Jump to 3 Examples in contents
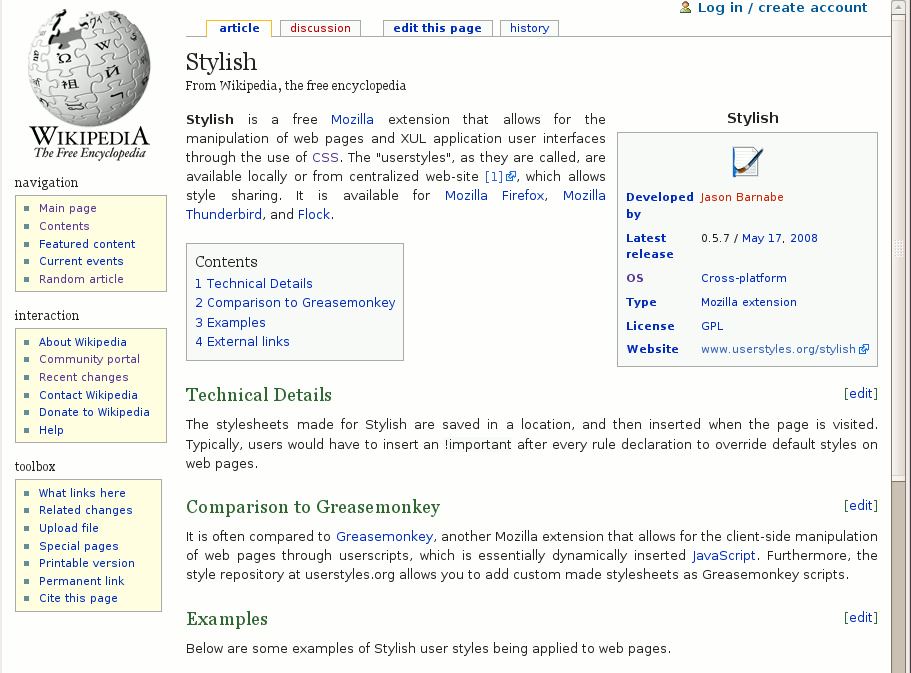Screen dimensions: 911x673 [230, 323]
